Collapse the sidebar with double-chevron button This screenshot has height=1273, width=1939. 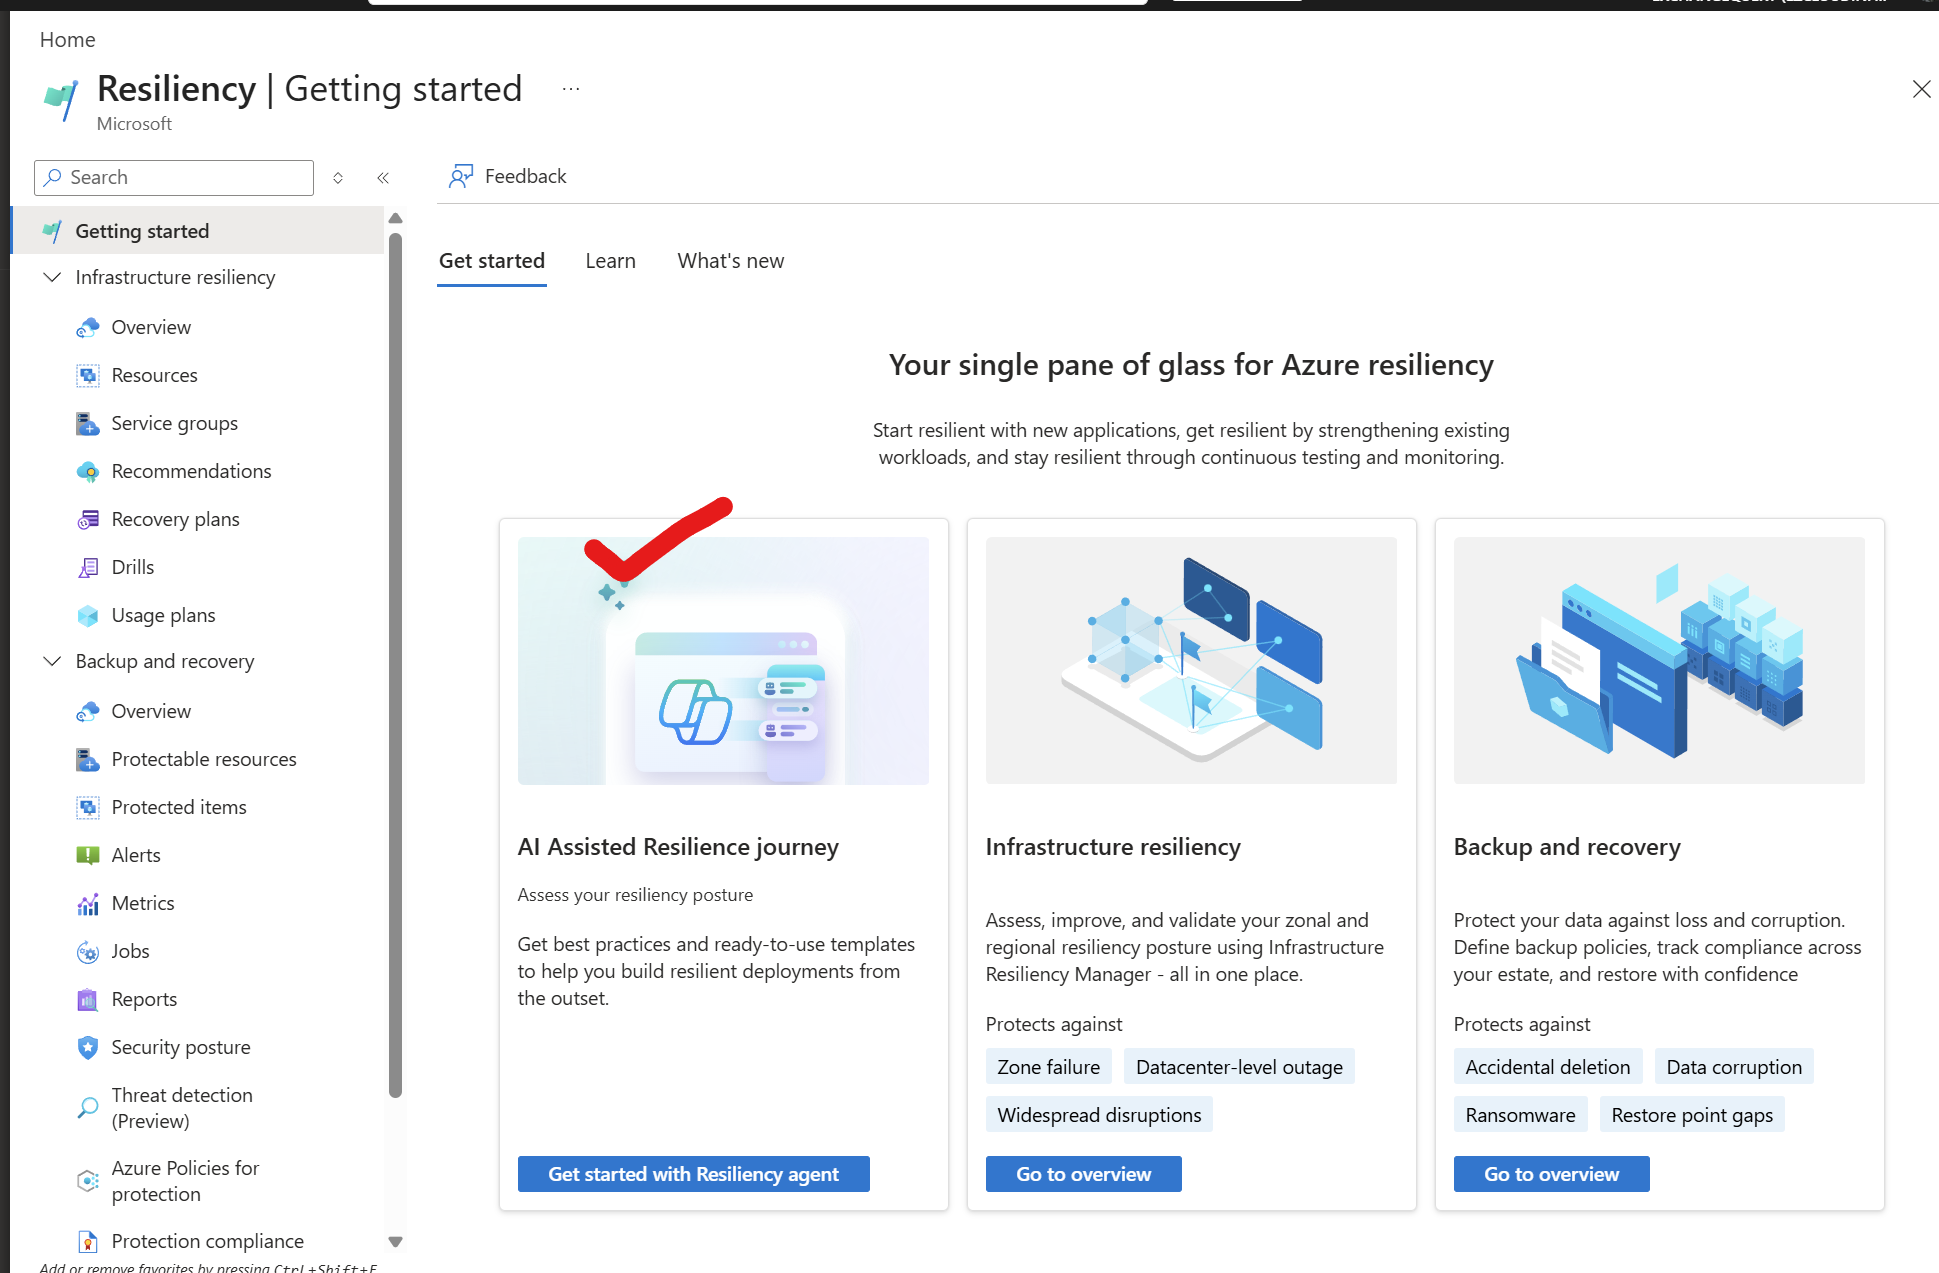coord(383,178)
